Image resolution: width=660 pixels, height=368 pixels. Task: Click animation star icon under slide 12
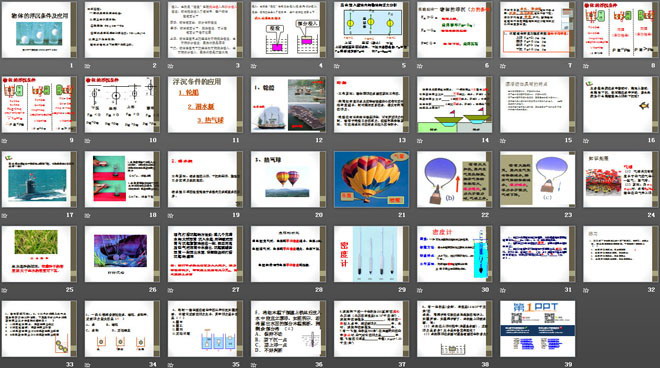(254, 141)
